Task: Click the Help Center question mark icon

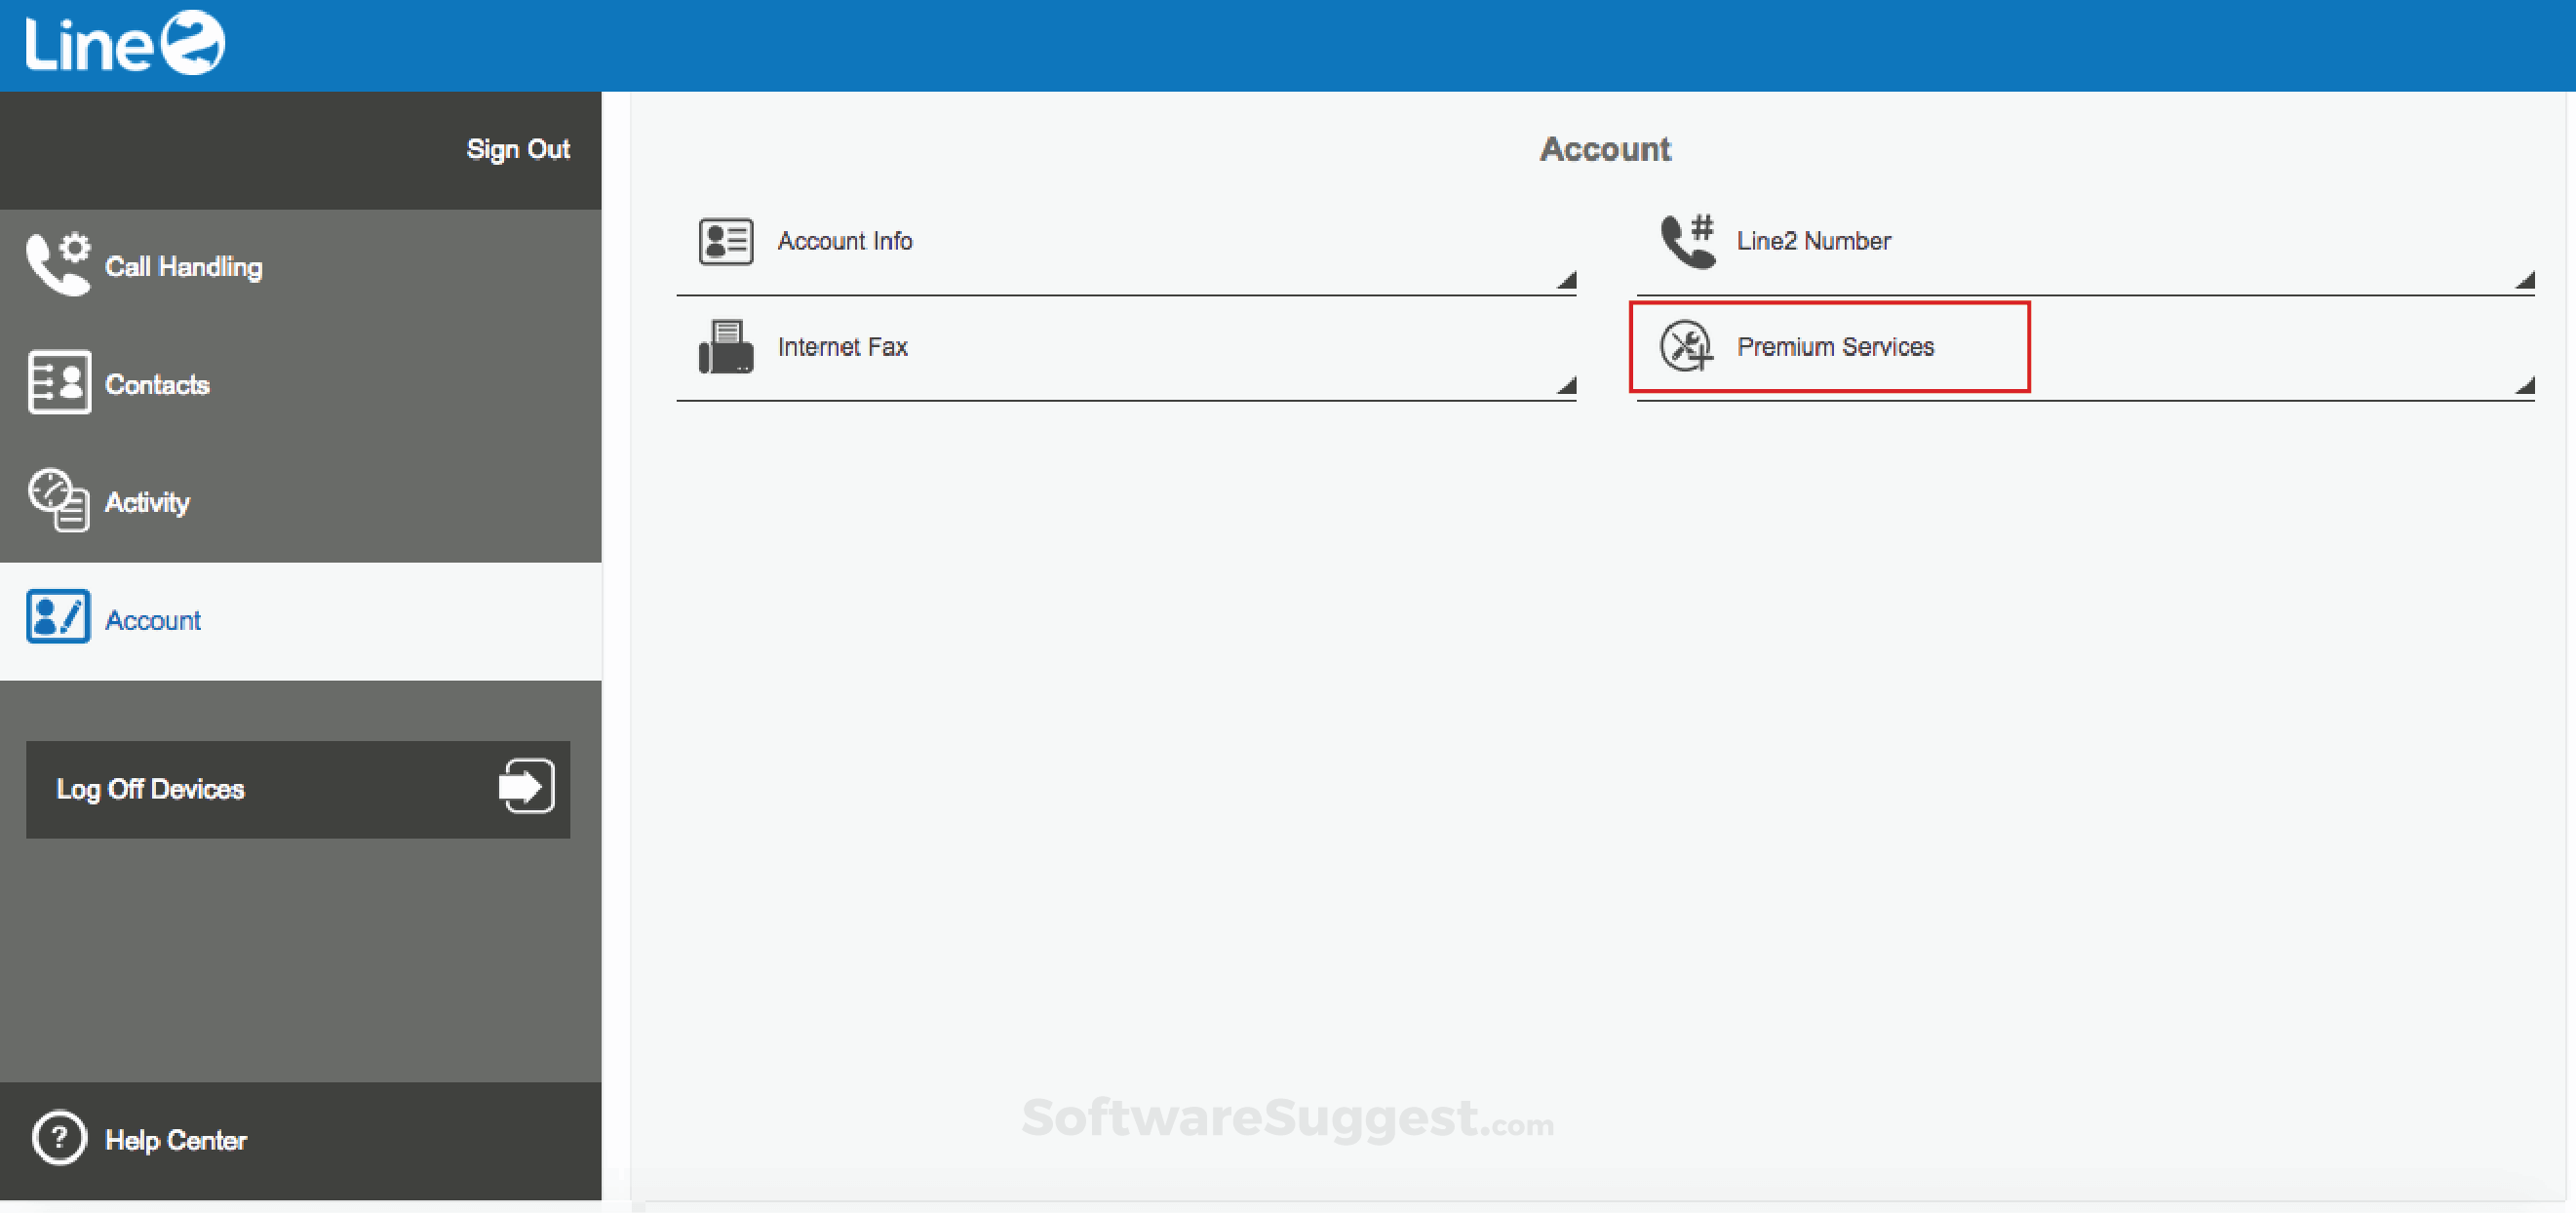Action: click(x=59, y=1138)
